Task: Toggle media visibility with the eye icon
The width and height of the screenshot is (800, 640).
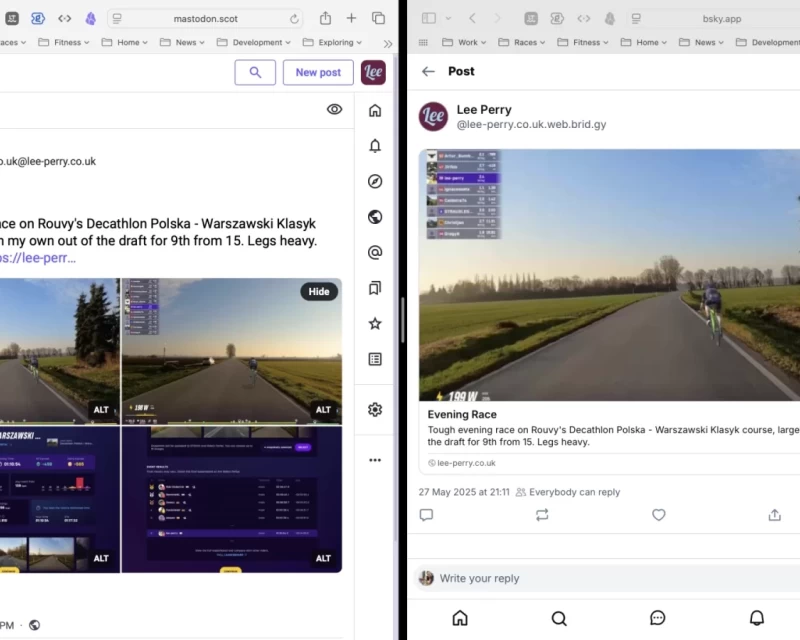Action: (334, 109)
